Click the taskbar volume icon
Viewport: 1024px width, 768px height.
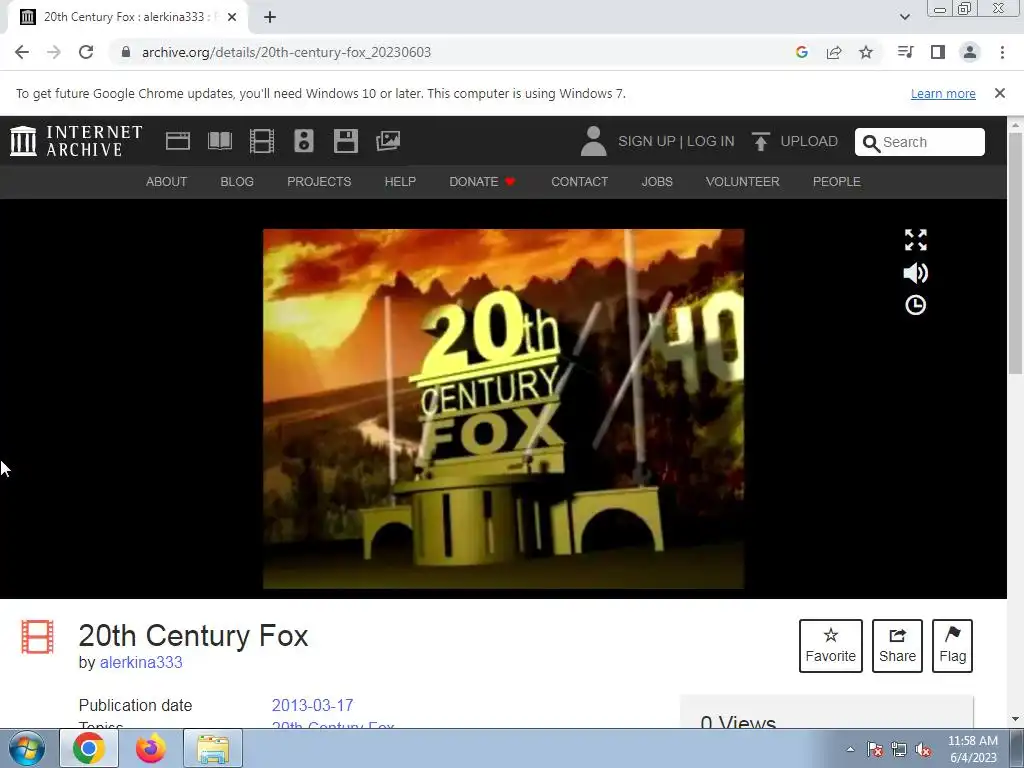[x=922, y=750]
